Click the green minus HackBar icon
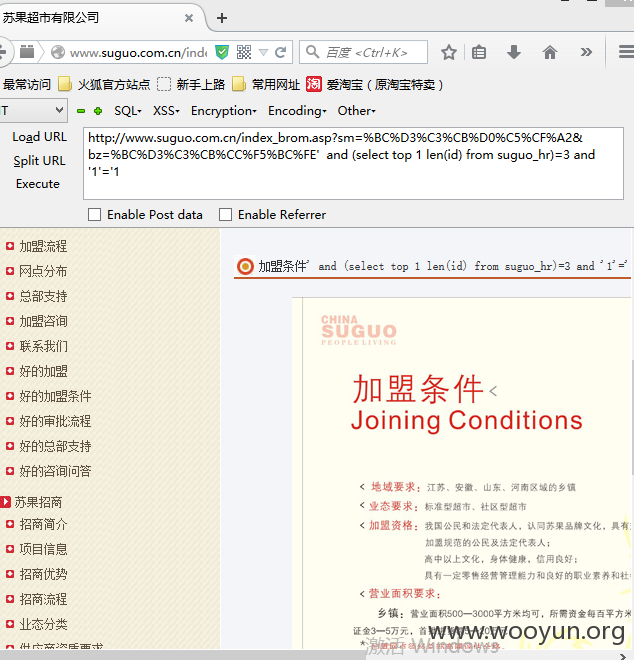Screen dimensions: 634x660 point(81,111)
